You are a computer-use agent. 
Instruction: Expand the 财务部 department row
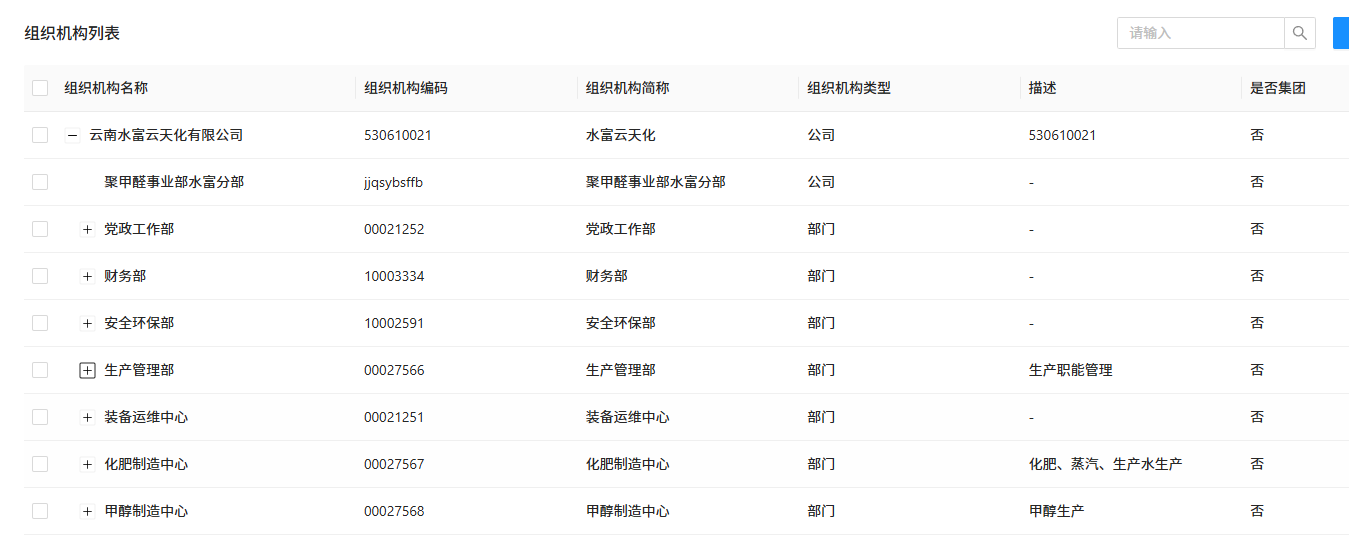tap(87, 276)
